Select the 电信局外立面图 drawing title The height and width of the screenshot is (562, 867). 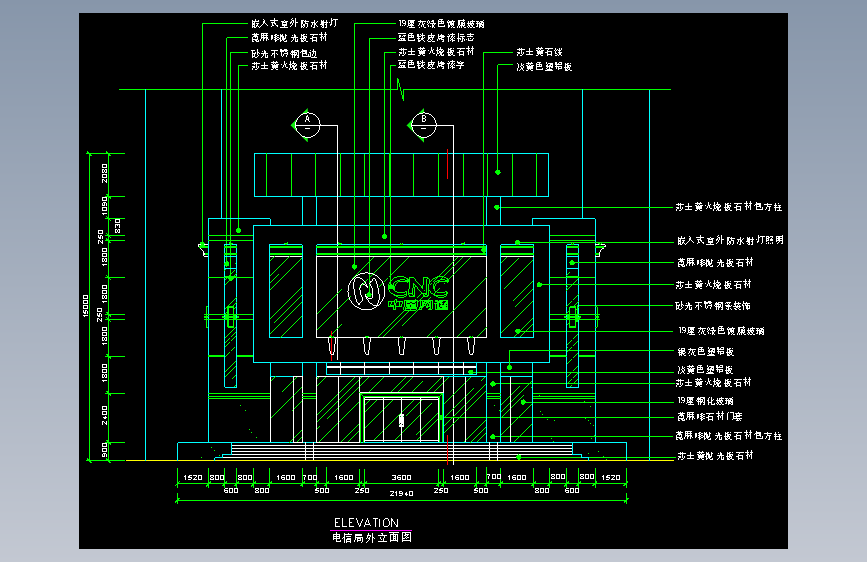click(372, 538)
